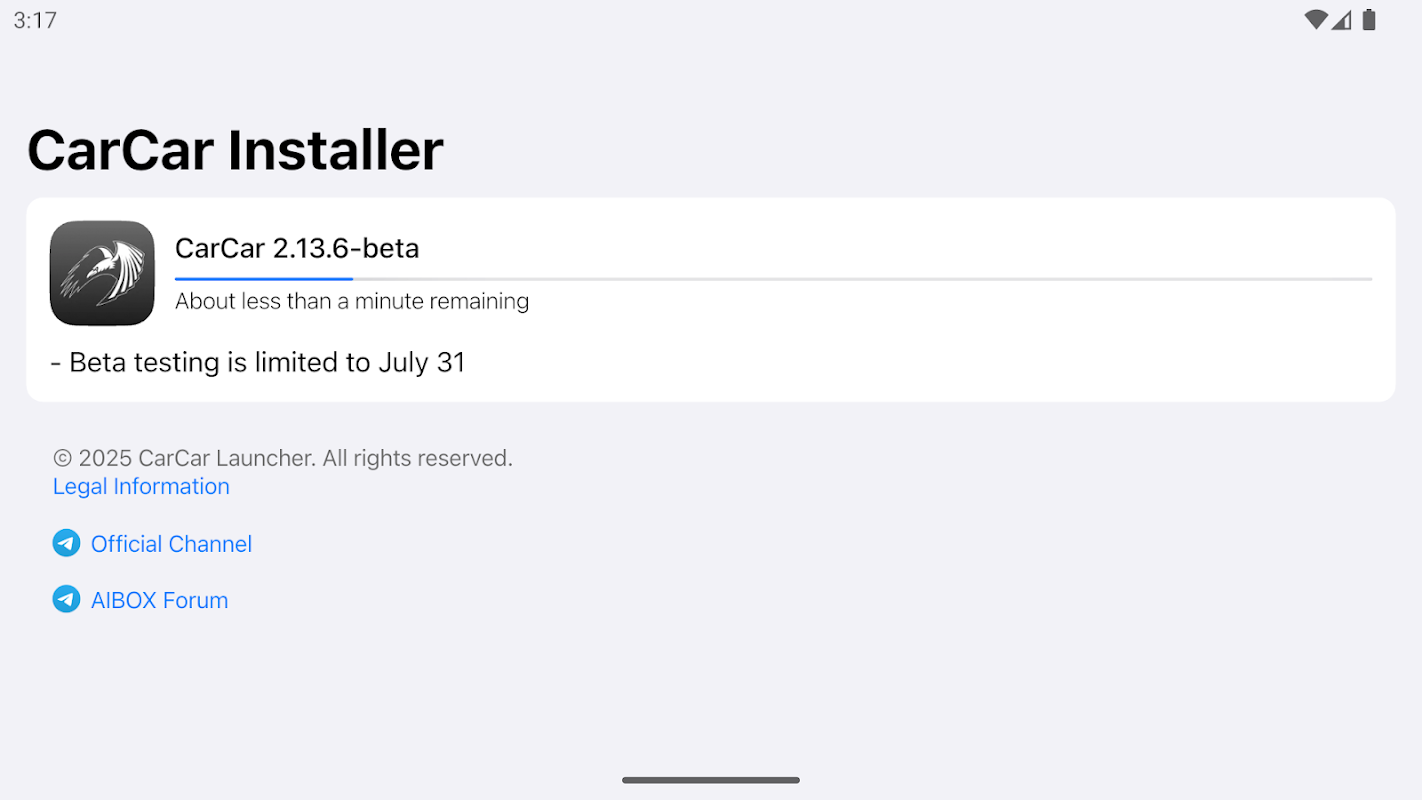Tap the CarCar Installer heading

pos(235,150)
